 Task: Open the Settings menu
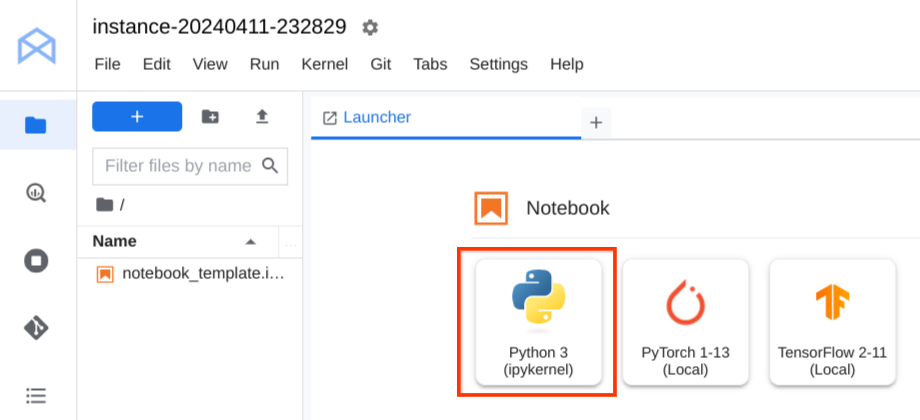click(x=498, y=64)
